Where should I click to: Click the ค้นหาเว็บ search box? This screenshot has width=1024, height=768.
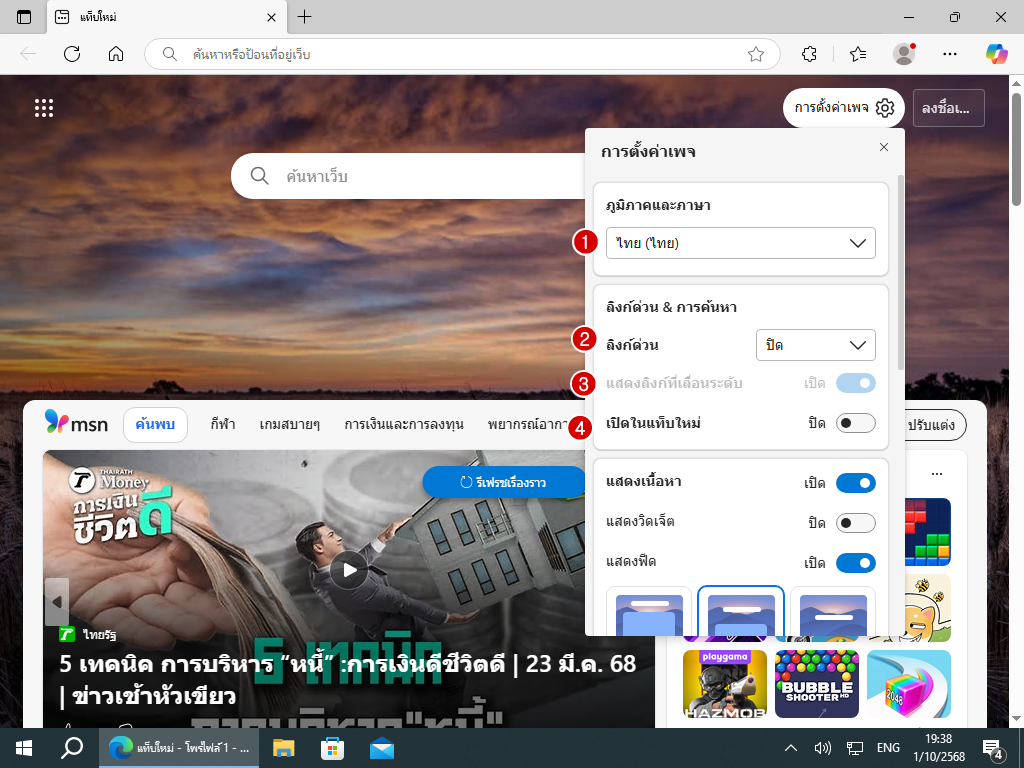(420, 177)
